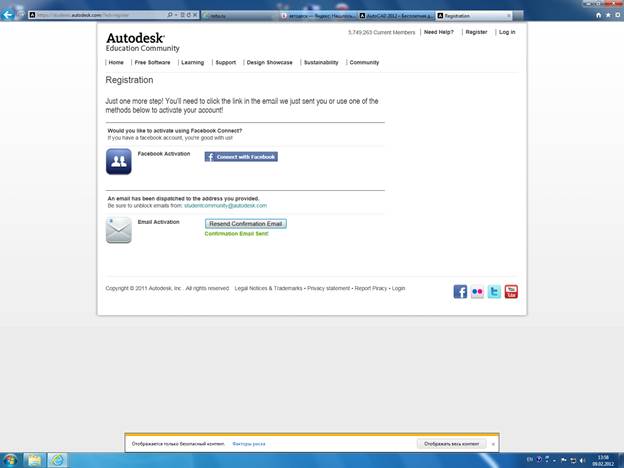The height and width of the screenshot is (468, 624).
Task: Click studentcommunity@autodesk.com email link
Action: pyautogui.click(x=226, y=206)
